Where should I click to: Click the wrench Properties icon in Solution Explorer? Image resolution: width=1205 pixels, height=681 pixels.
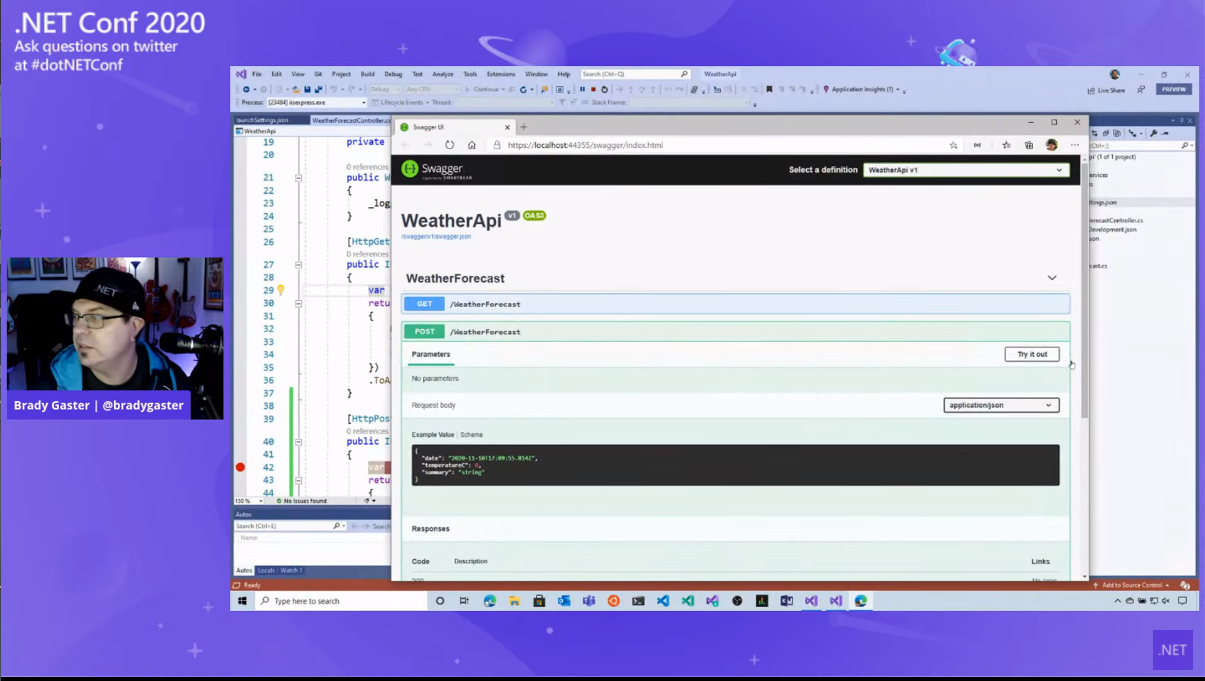(x=1153, y=133)
